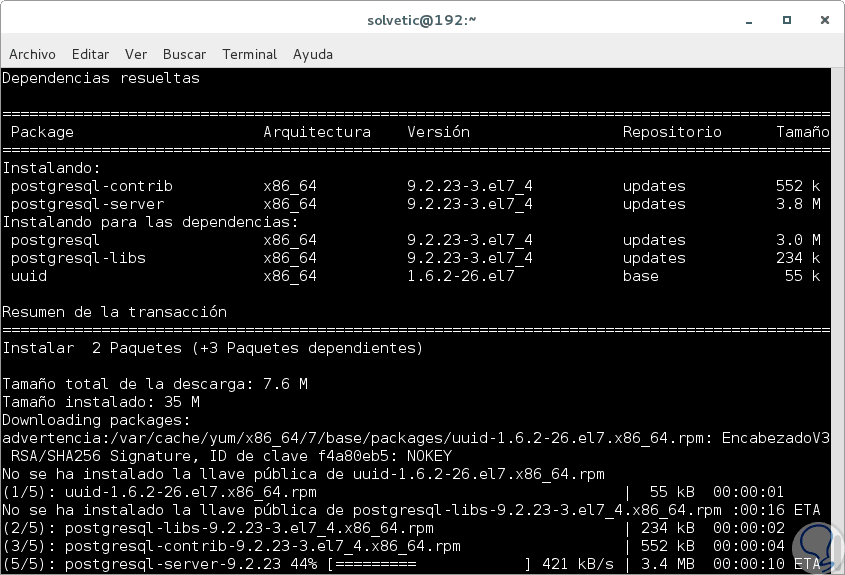The height and width of the screenshot is (575, 845).
Task: Click the 'Downloading packages:' line
Action: click(x=96, y=420)
